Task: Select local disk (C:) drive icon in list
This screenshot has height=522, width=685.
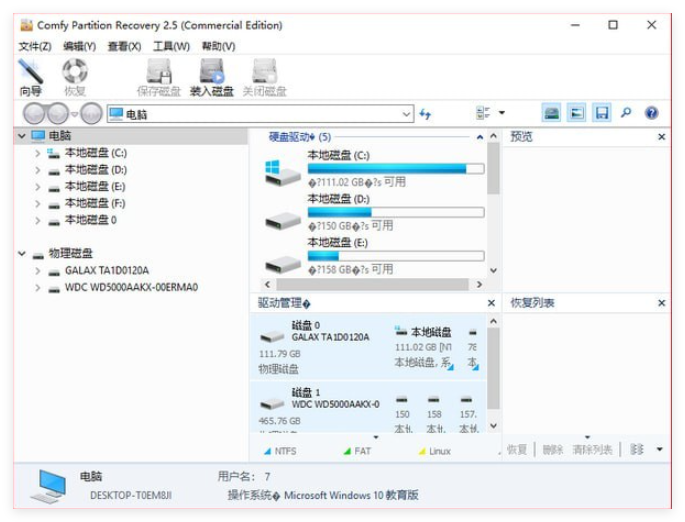Action: pyautogui.click(x=283, y=172)
